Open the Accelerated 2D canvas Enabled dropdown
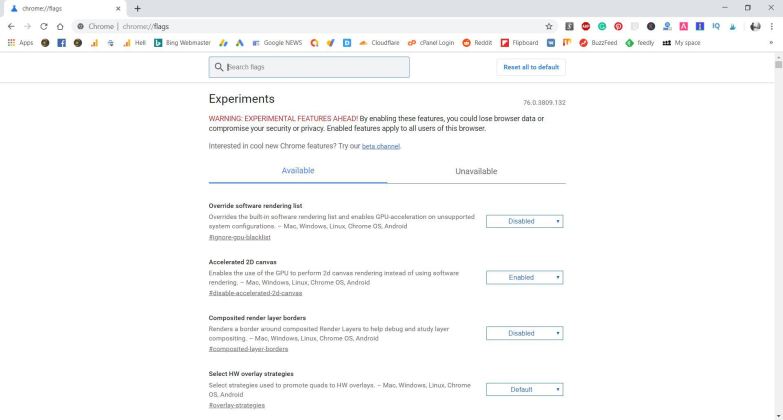The width and height of the screenshot is (783, 420). tap(524, 277)
